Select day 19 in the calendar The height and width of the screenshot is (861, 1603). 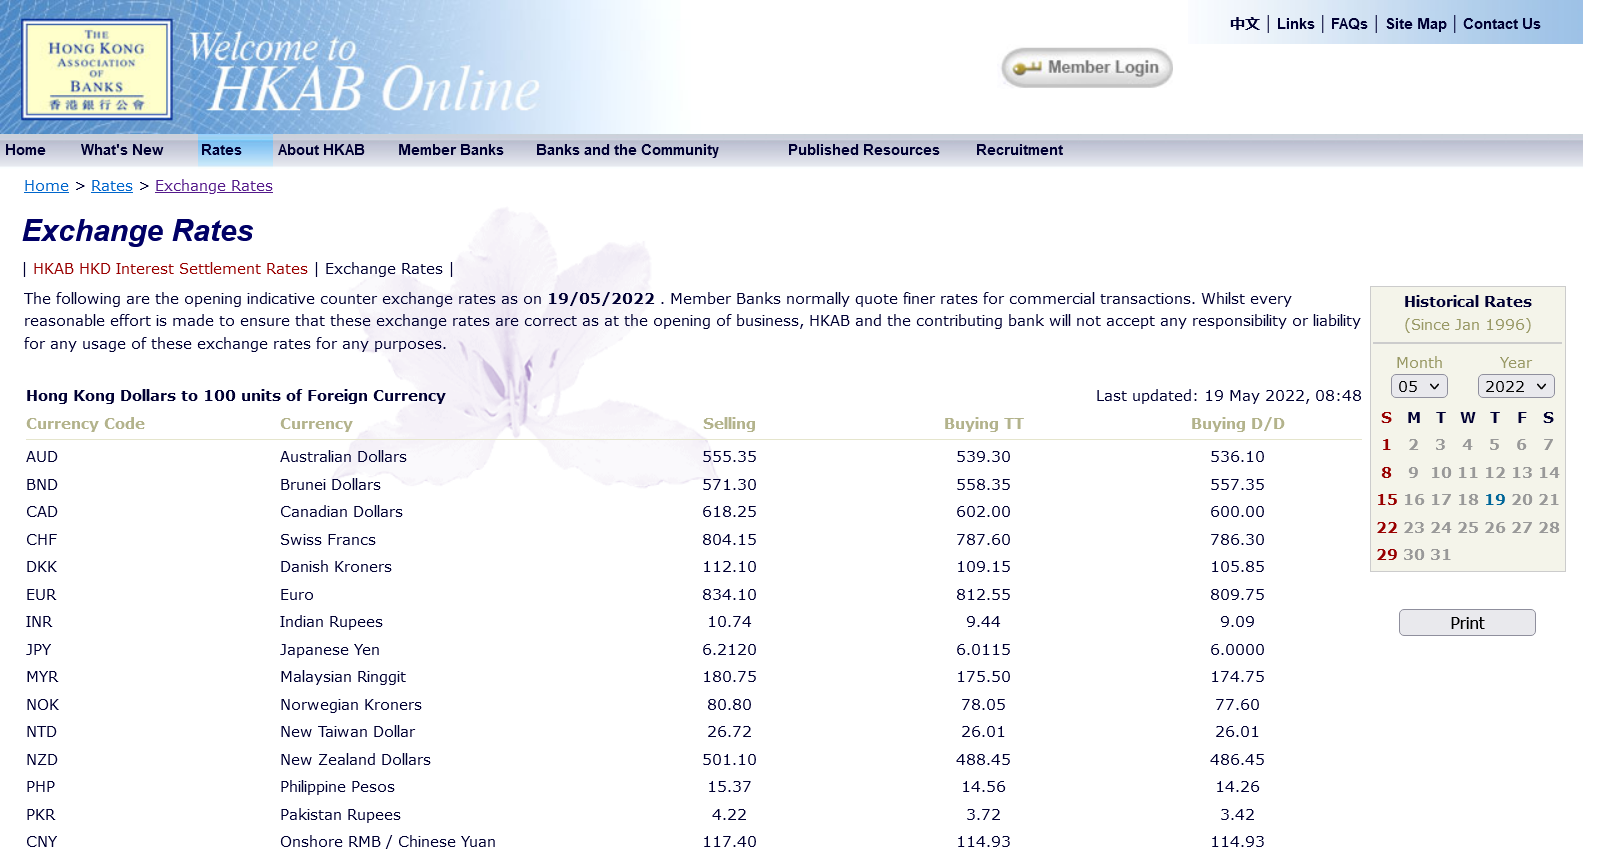(1494, 500)
